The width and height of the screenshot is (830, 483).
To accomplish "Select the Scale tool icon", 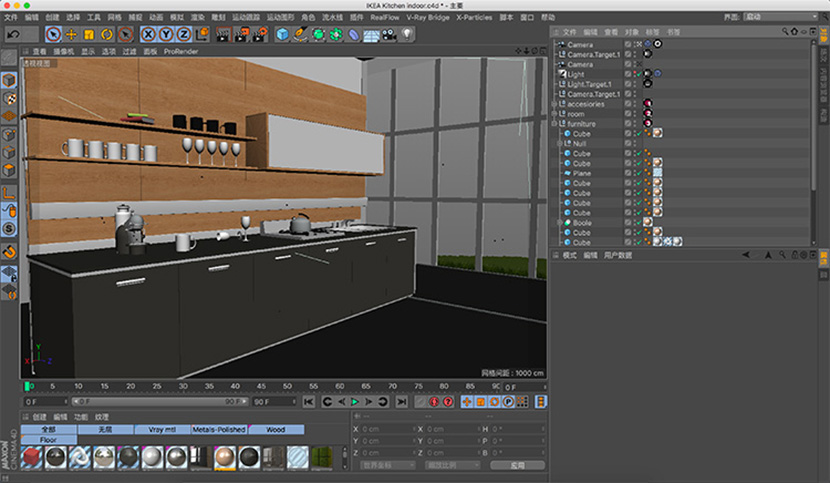I will [x=88, y=34].
